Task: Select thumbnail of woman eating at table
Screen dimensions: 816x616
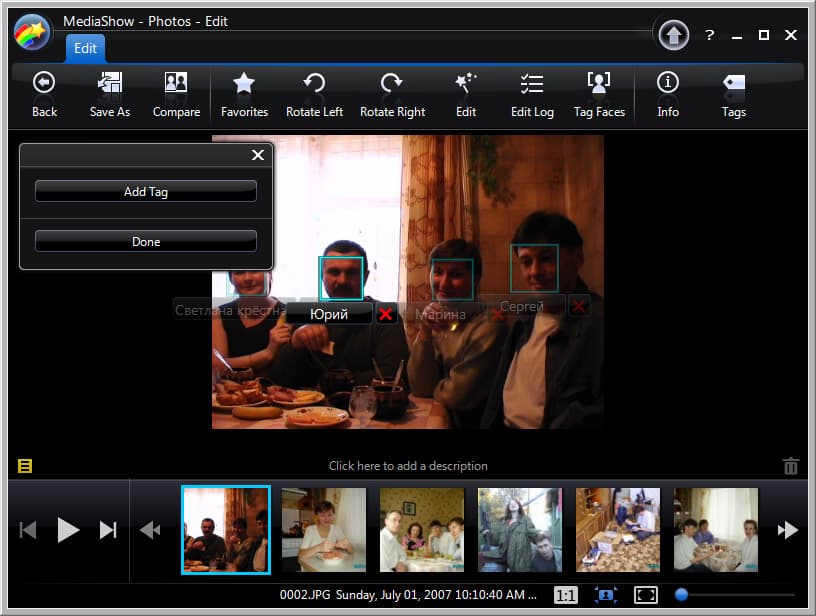Action: 324,530
